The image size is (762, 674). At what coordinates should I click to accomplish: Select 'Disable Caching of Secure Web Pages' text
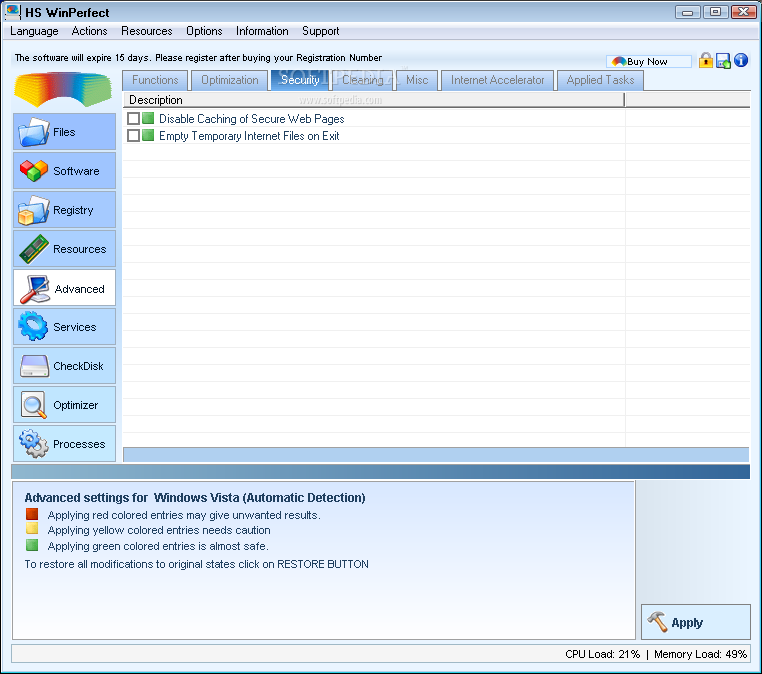(252, 119)
